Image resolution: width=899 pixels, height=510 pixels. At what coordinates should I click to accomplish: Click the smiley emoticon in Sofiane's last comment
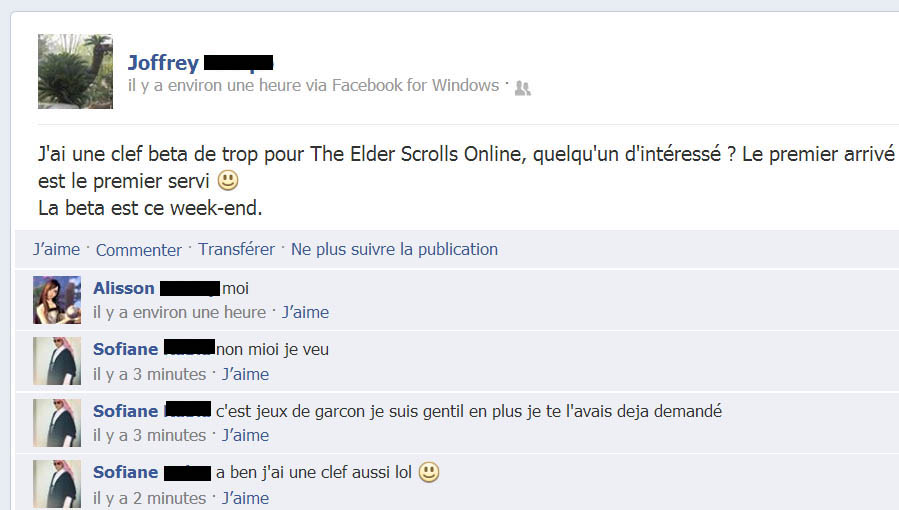click(429, 472)
